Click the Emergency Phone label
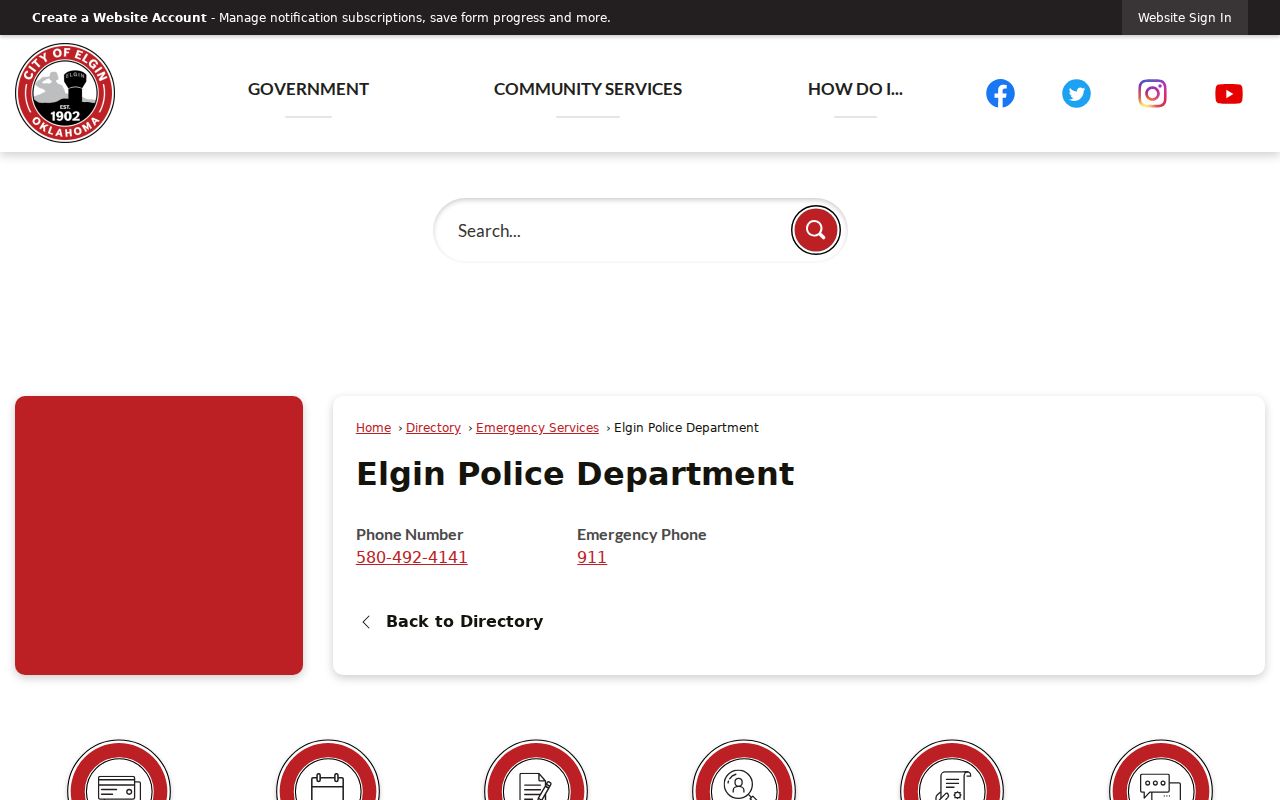1280x800 pixels. (x=641, y=535)
